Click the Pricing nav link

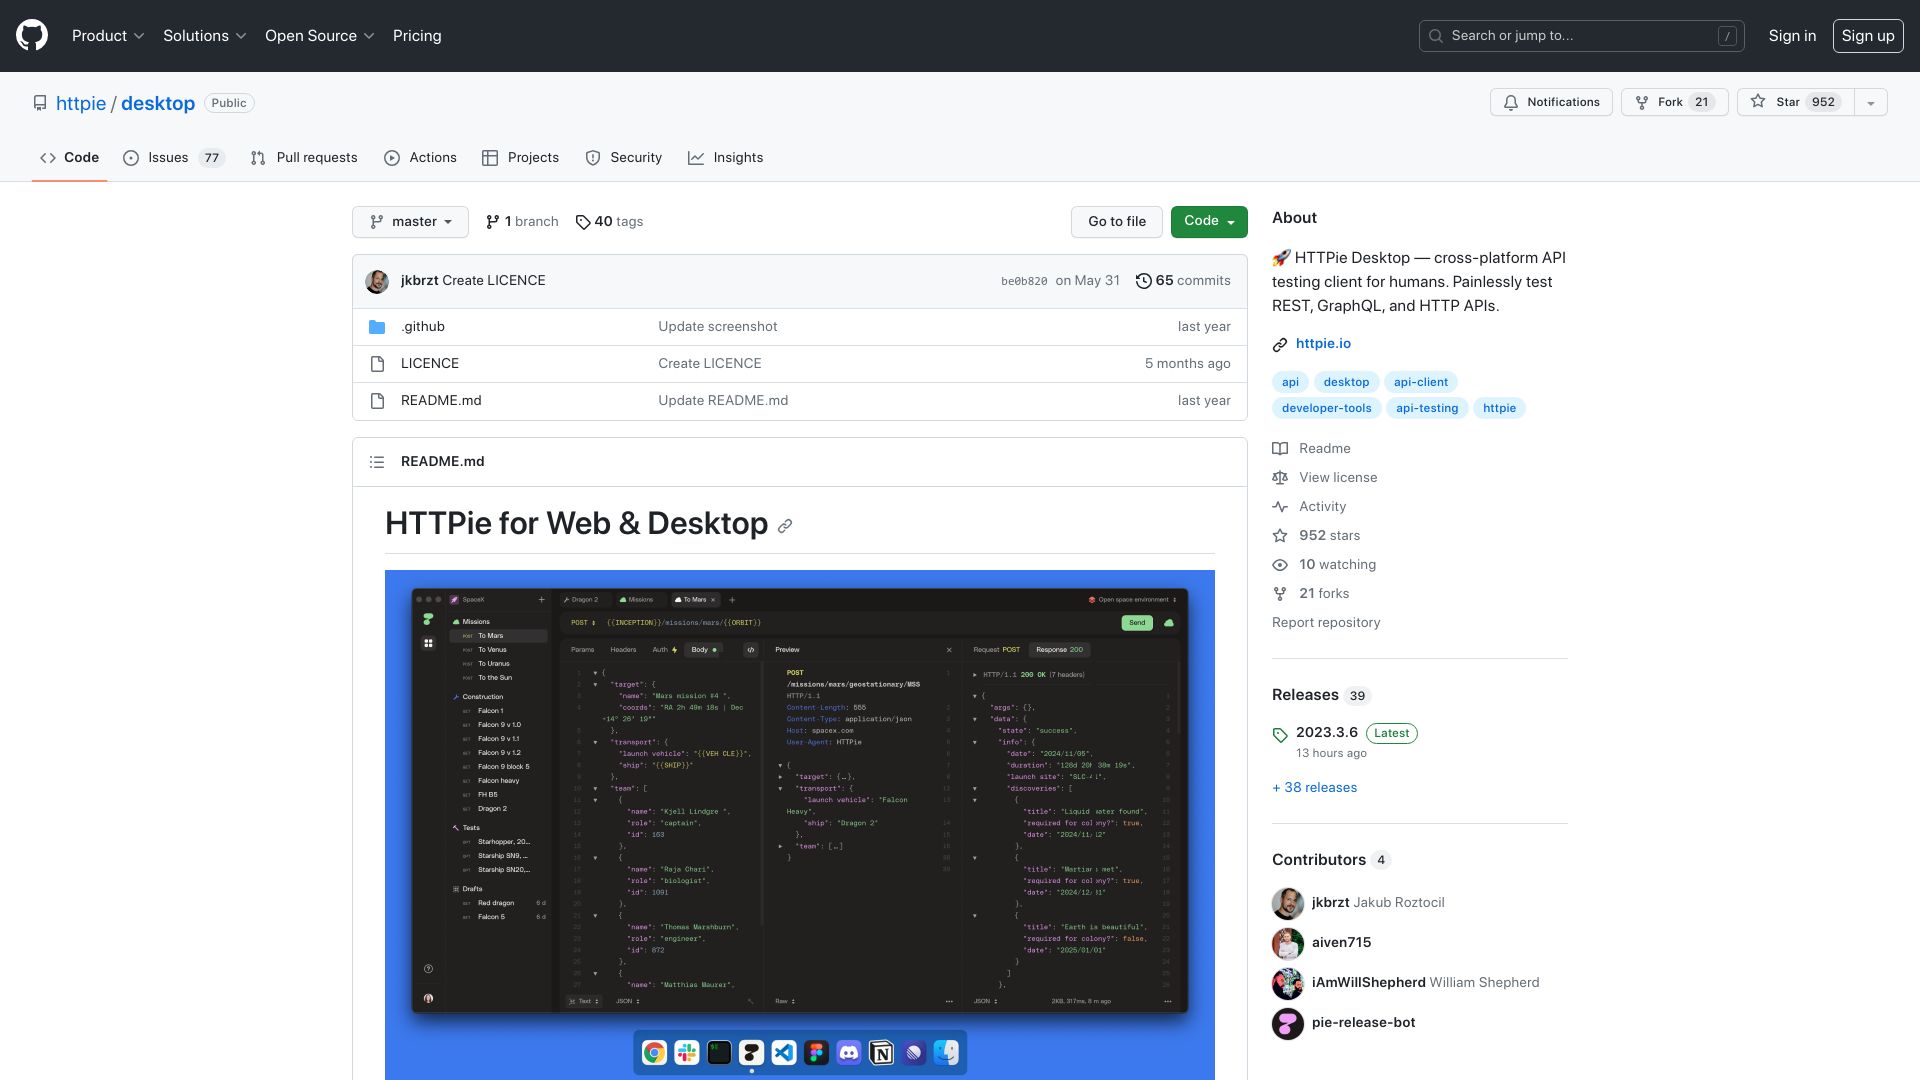(x=417, y=36)
